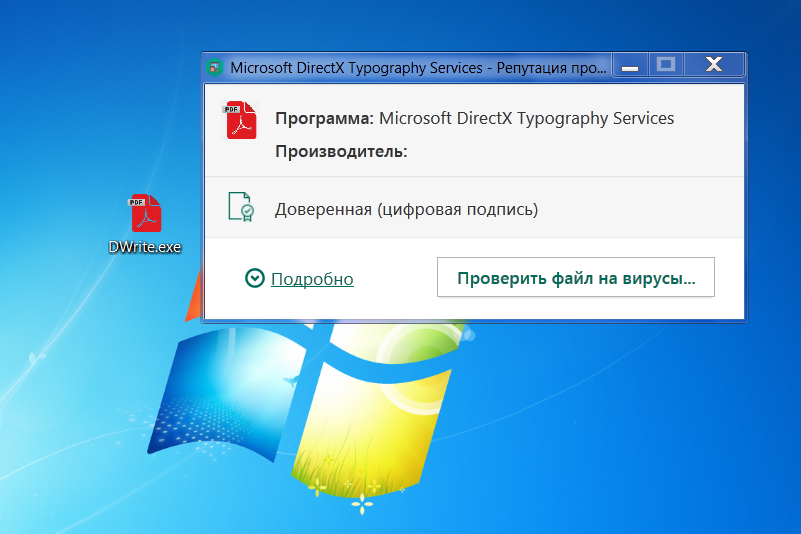This screenshot has height=534, width=801.
Task: Click the Программа: label text
Action: click(x=324, y=119)
